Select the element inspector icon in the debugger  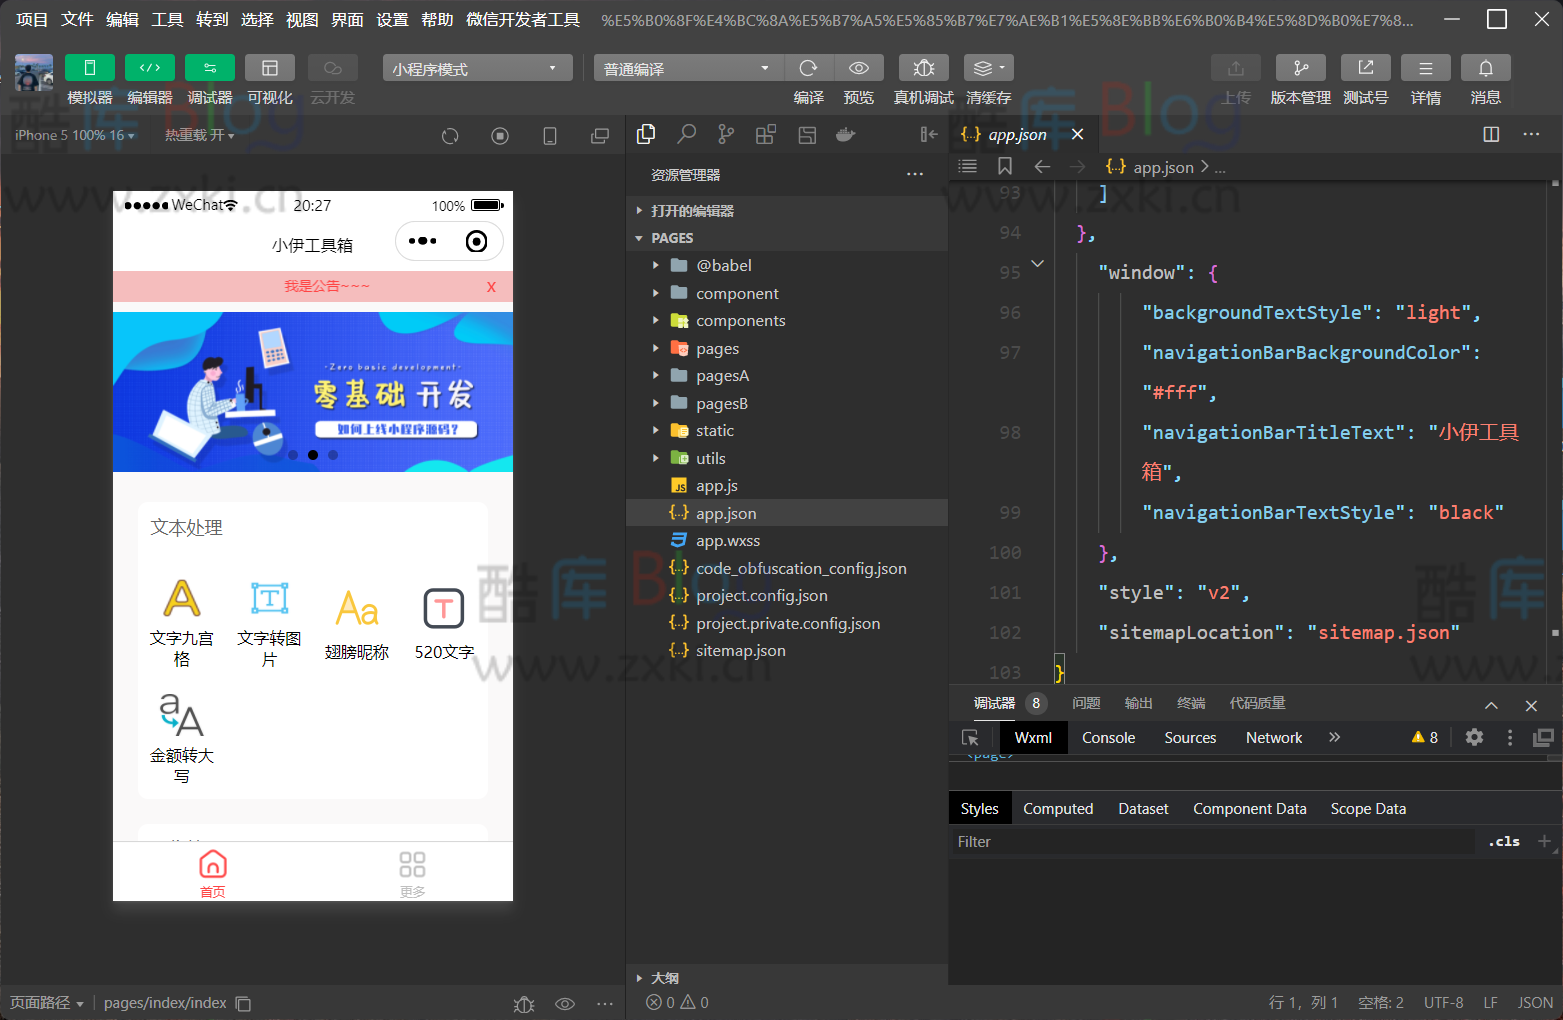pos(970,737)
